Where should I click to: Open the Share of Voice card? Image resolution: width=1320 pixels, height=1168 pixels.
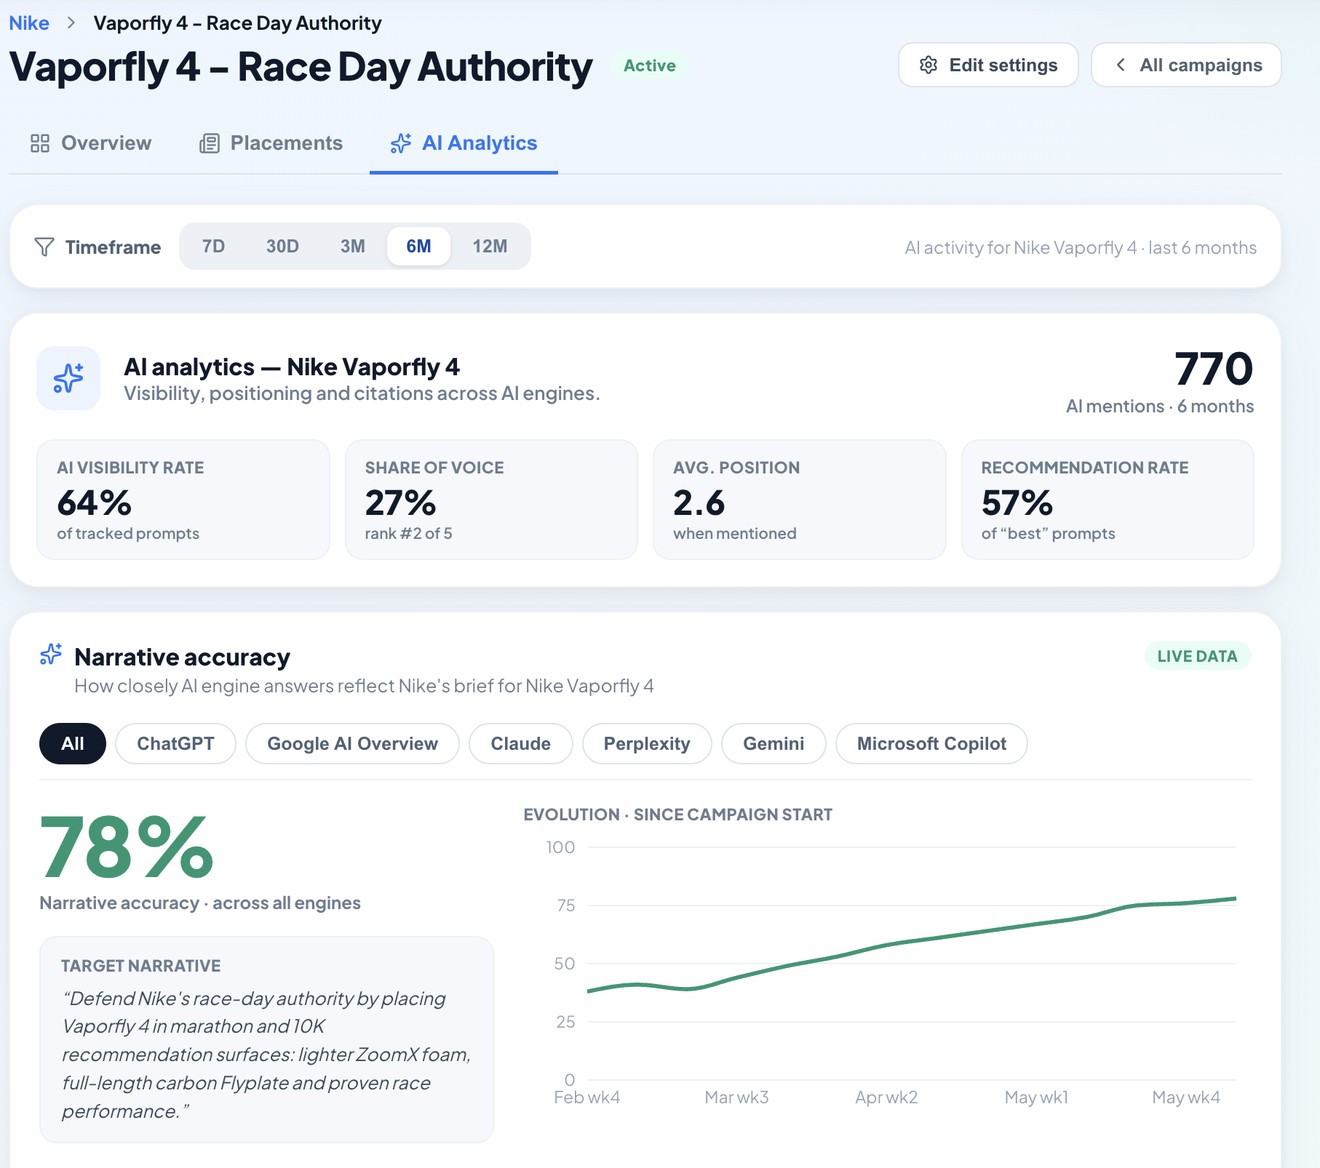[x=491, y=499]
